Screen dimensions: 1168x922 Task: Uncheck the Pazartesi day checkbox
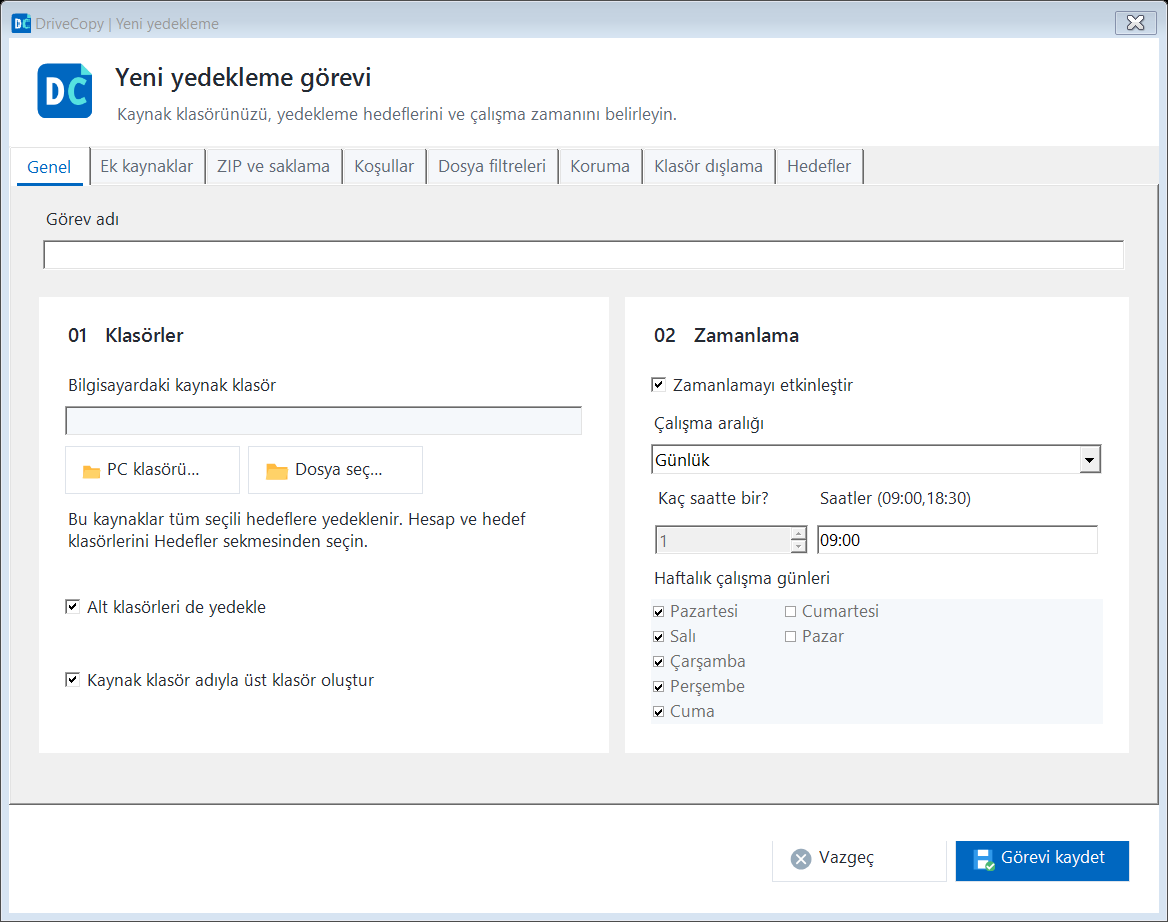click(x=658, y=611)
